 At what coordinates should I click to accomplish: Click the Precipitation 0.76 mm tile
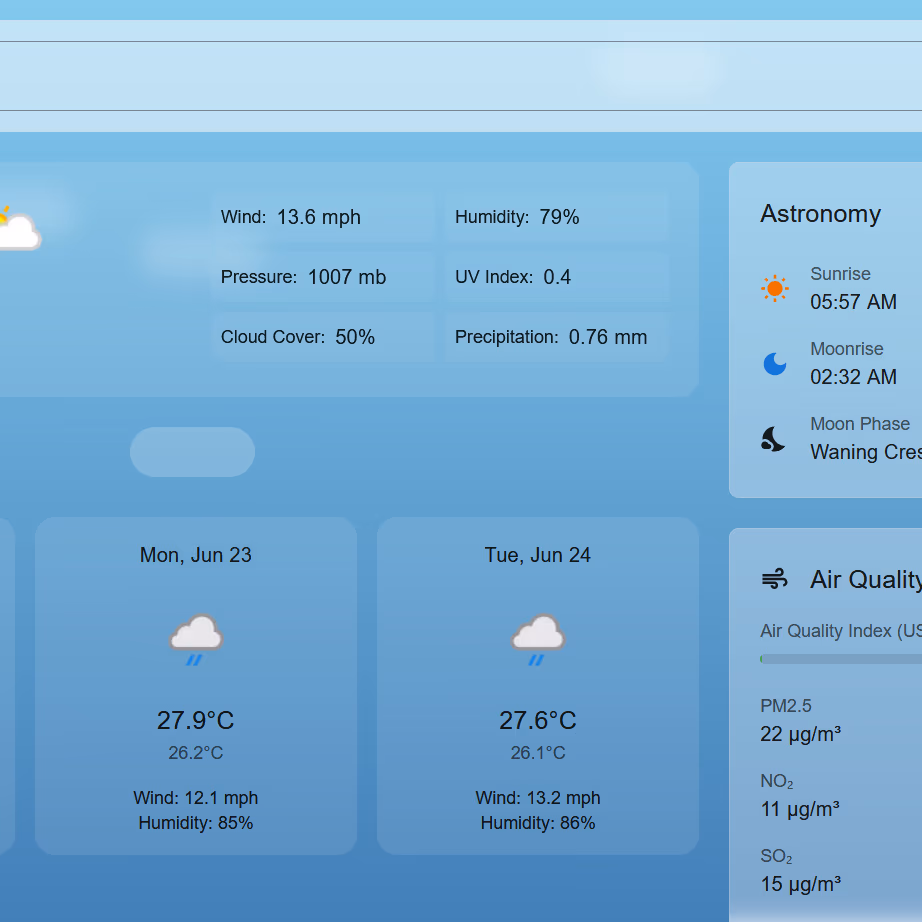(x=557, y=337)
